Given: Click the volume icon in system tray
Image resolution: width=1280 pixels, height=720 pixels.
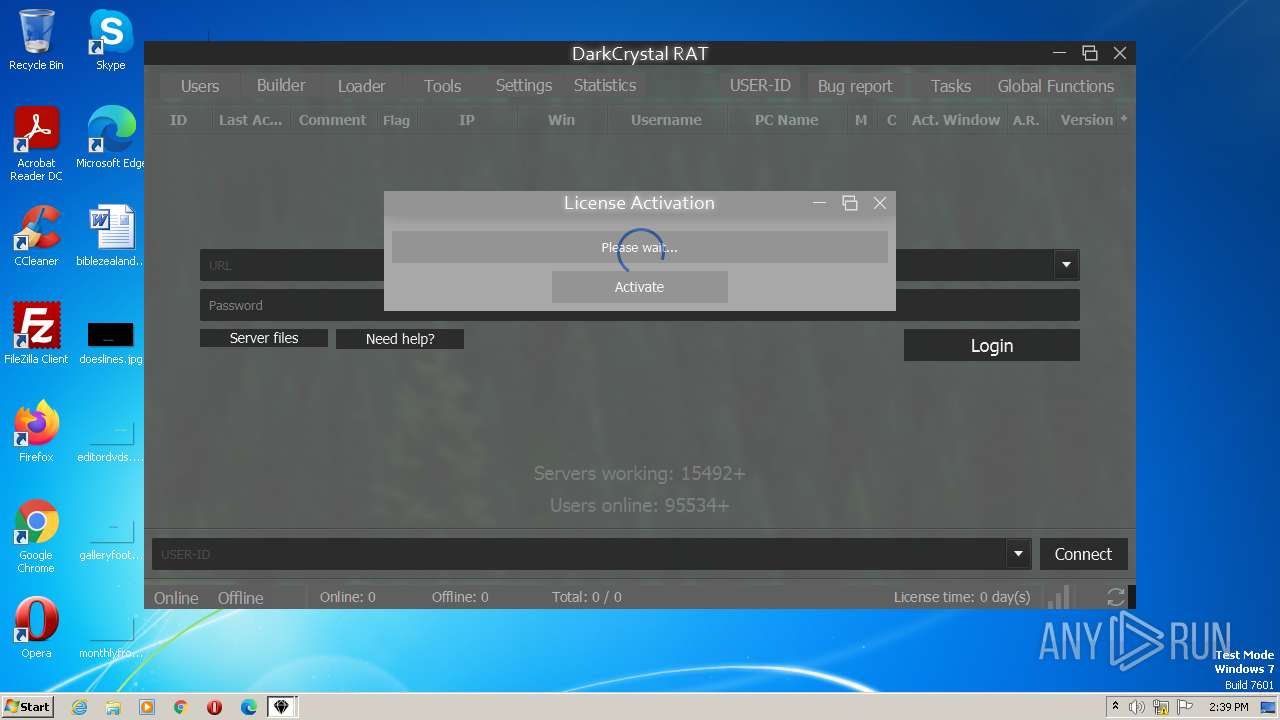Looking at the screenshot, I should (x=1137, y=707).
